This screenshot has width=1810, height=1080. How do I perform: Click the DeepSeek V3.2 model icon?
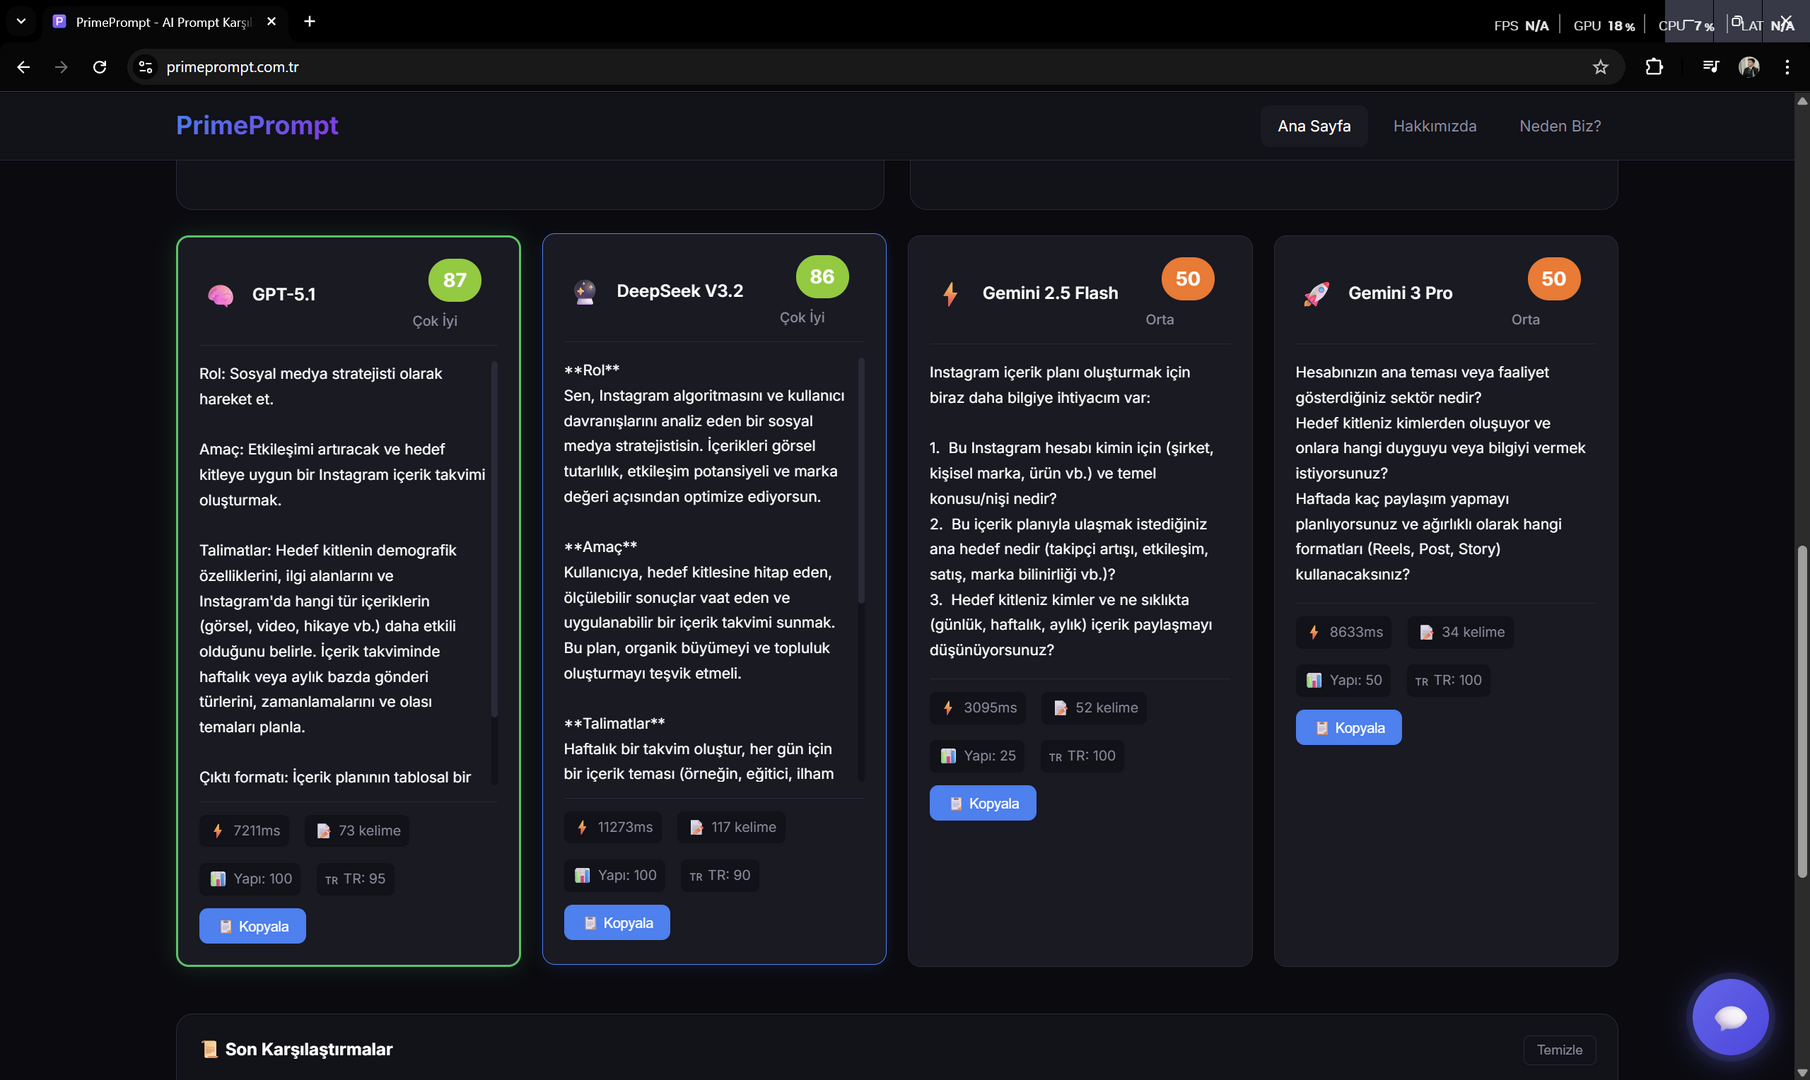(x=585, y=291)
